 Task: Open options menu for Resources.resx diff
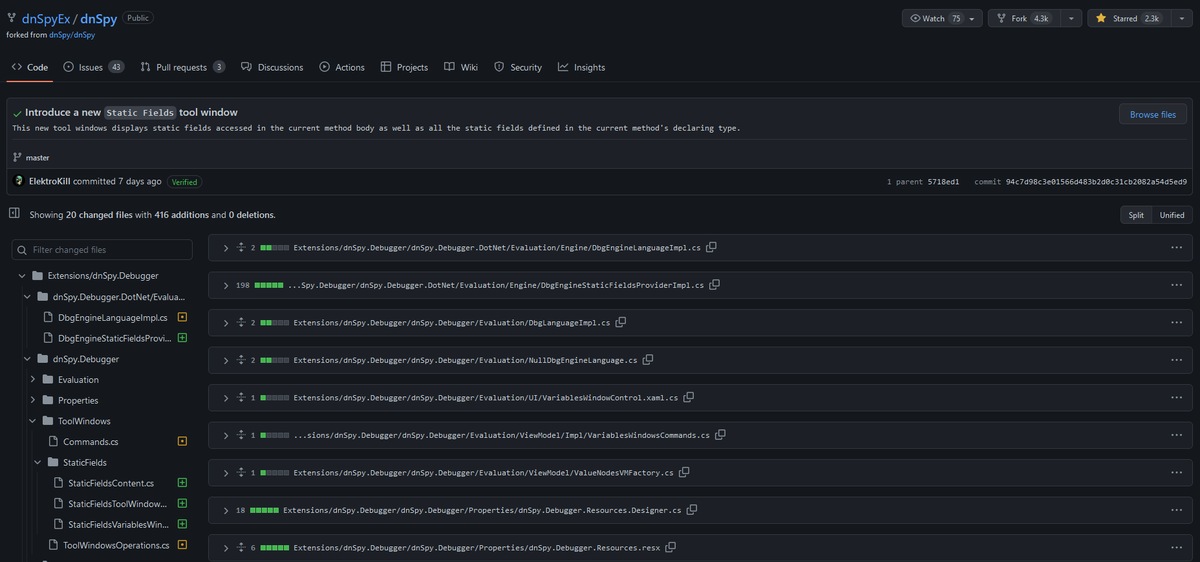[x=1176, y=547]
